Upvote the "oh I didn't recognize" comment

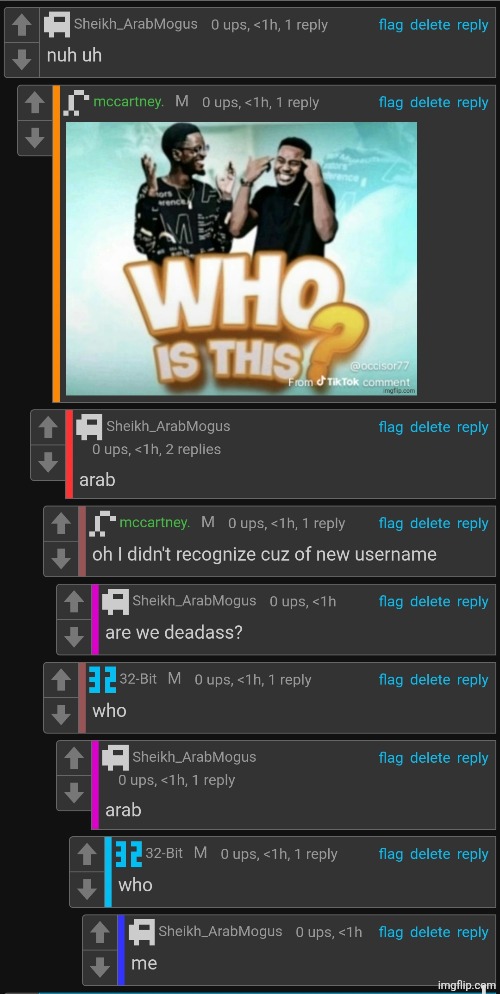(61, 524)
